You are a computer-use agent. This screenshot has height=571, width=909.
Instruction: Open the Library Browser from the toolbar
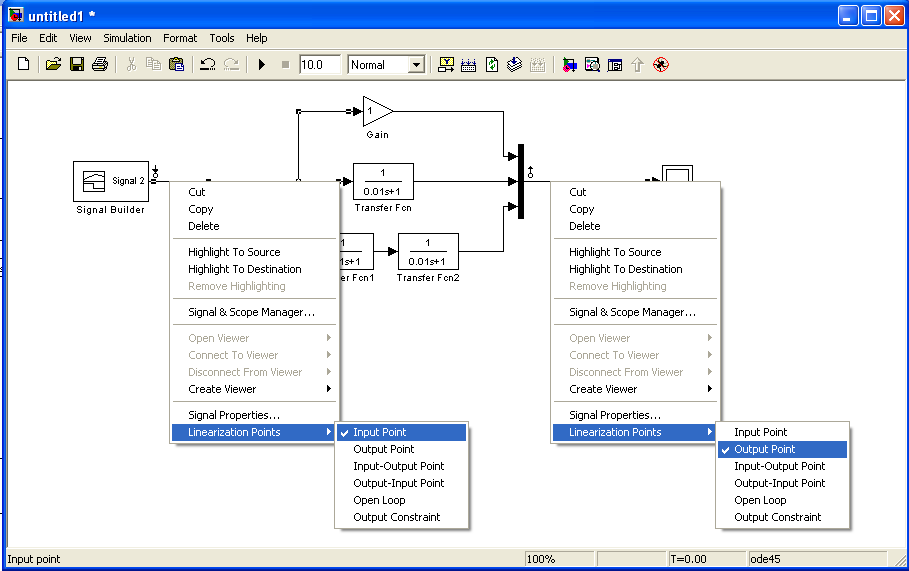[568, 65]
